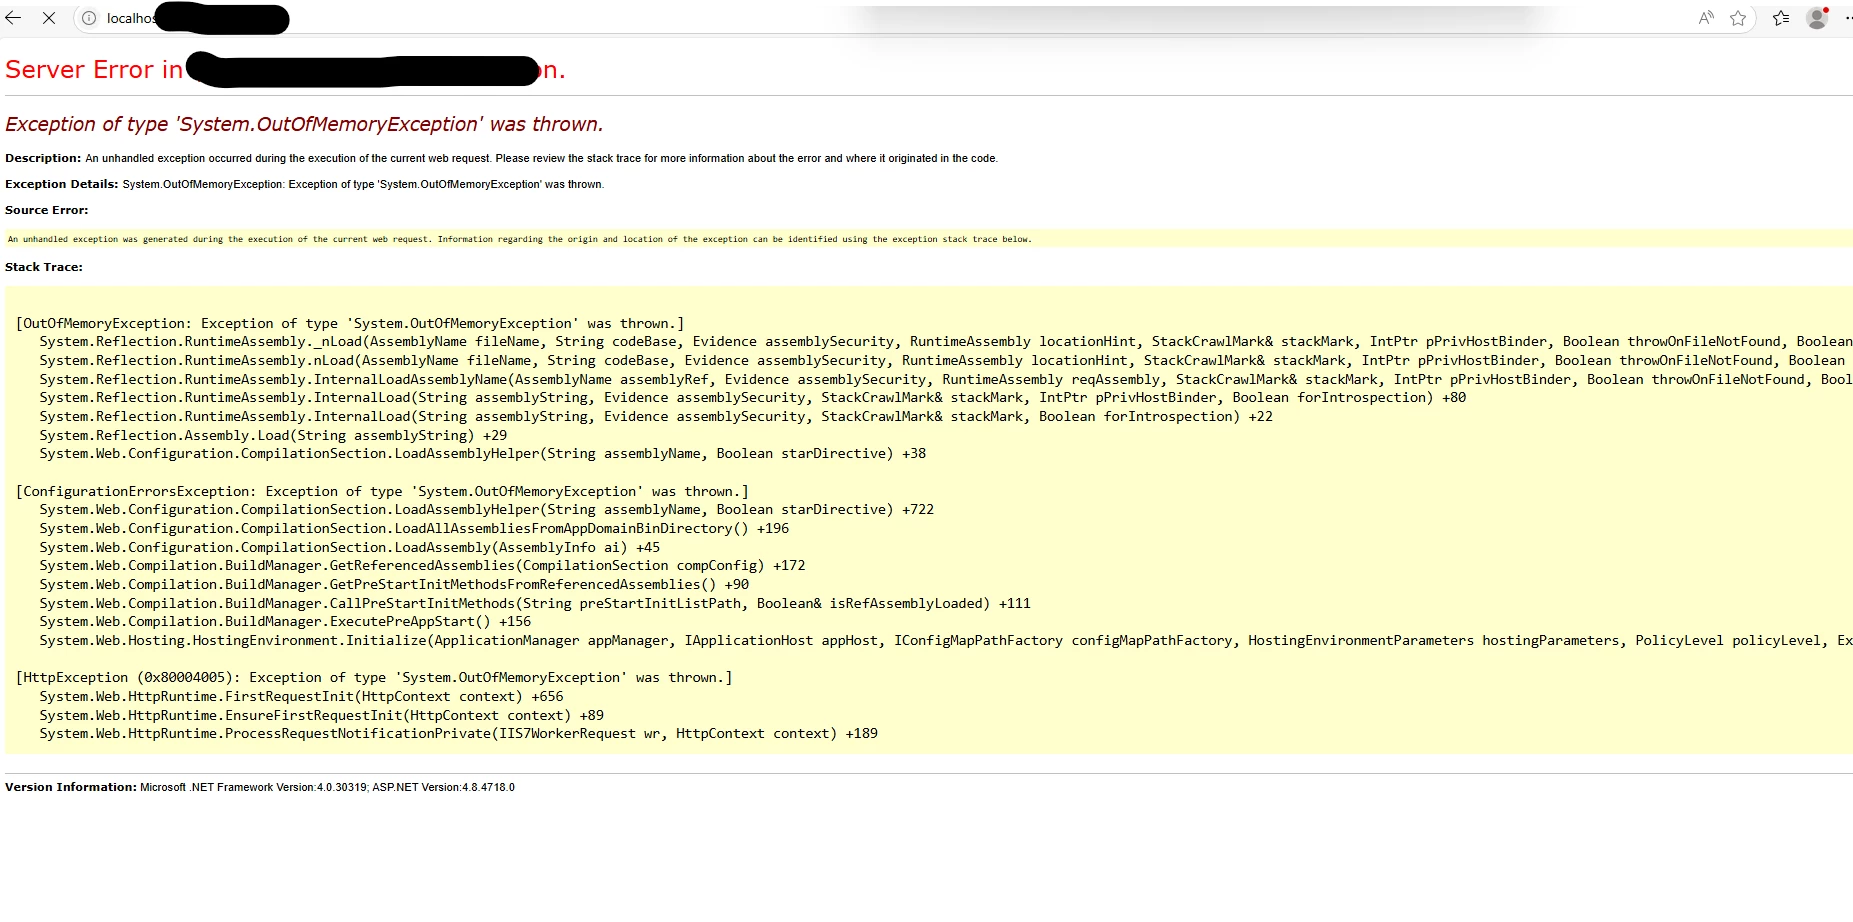Click 'InternalLoad ... forIntrospection) +80' line
The height and width of the screenshot is (922, 1853).
click(x=753, y=398)
